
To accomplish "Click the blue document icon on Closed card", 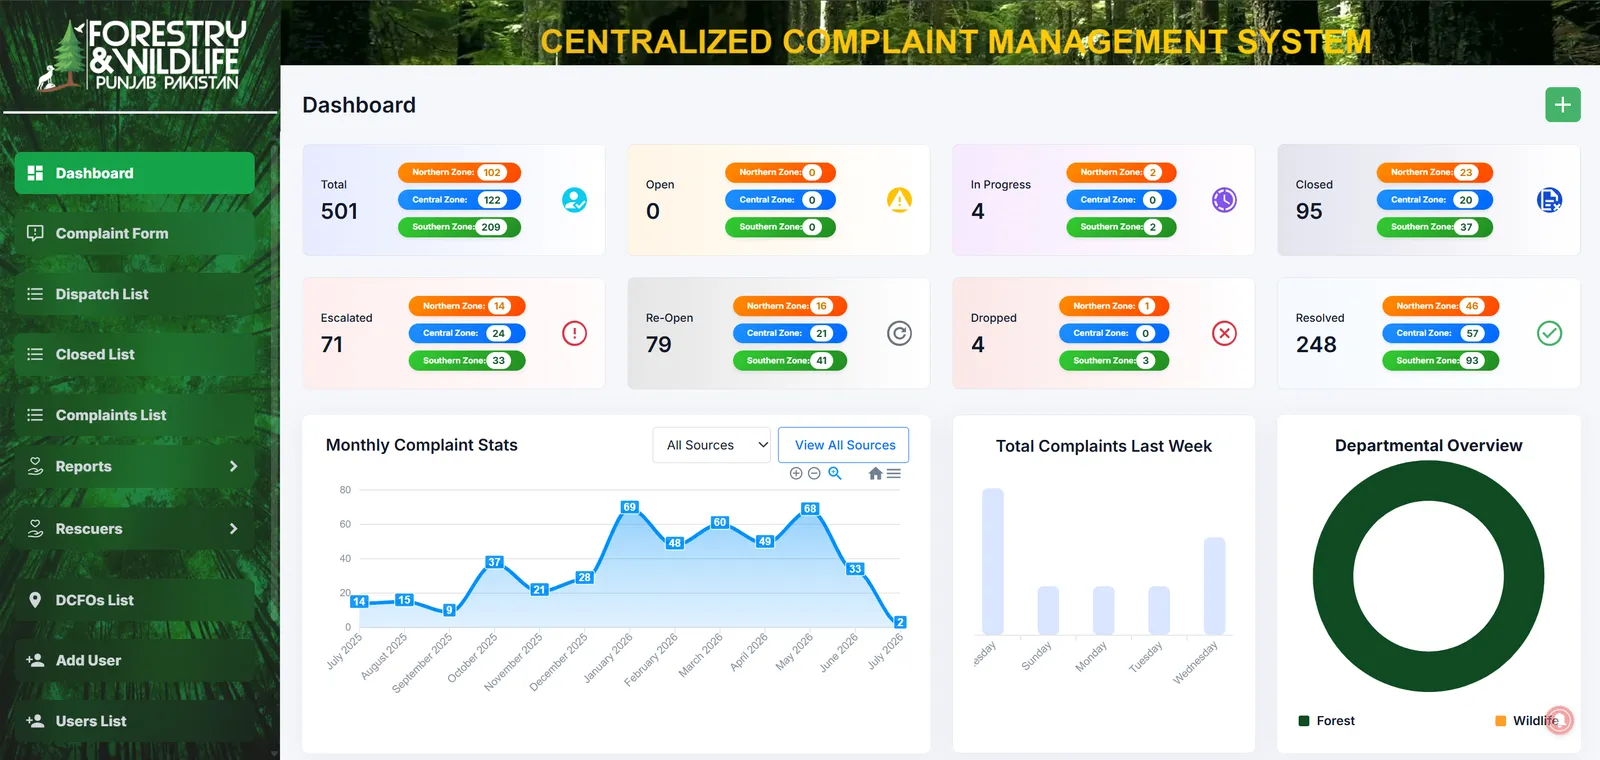I will click(x=1549, y=200).
